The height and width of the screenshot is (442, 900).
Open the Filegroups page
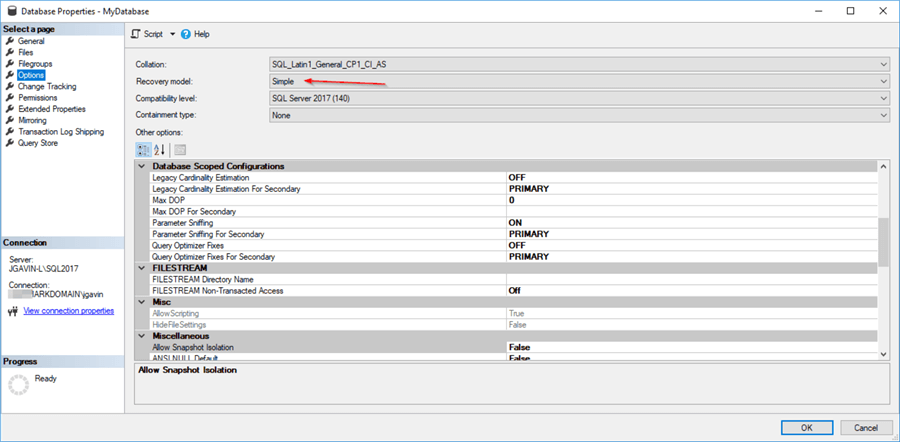click(35, 64)
